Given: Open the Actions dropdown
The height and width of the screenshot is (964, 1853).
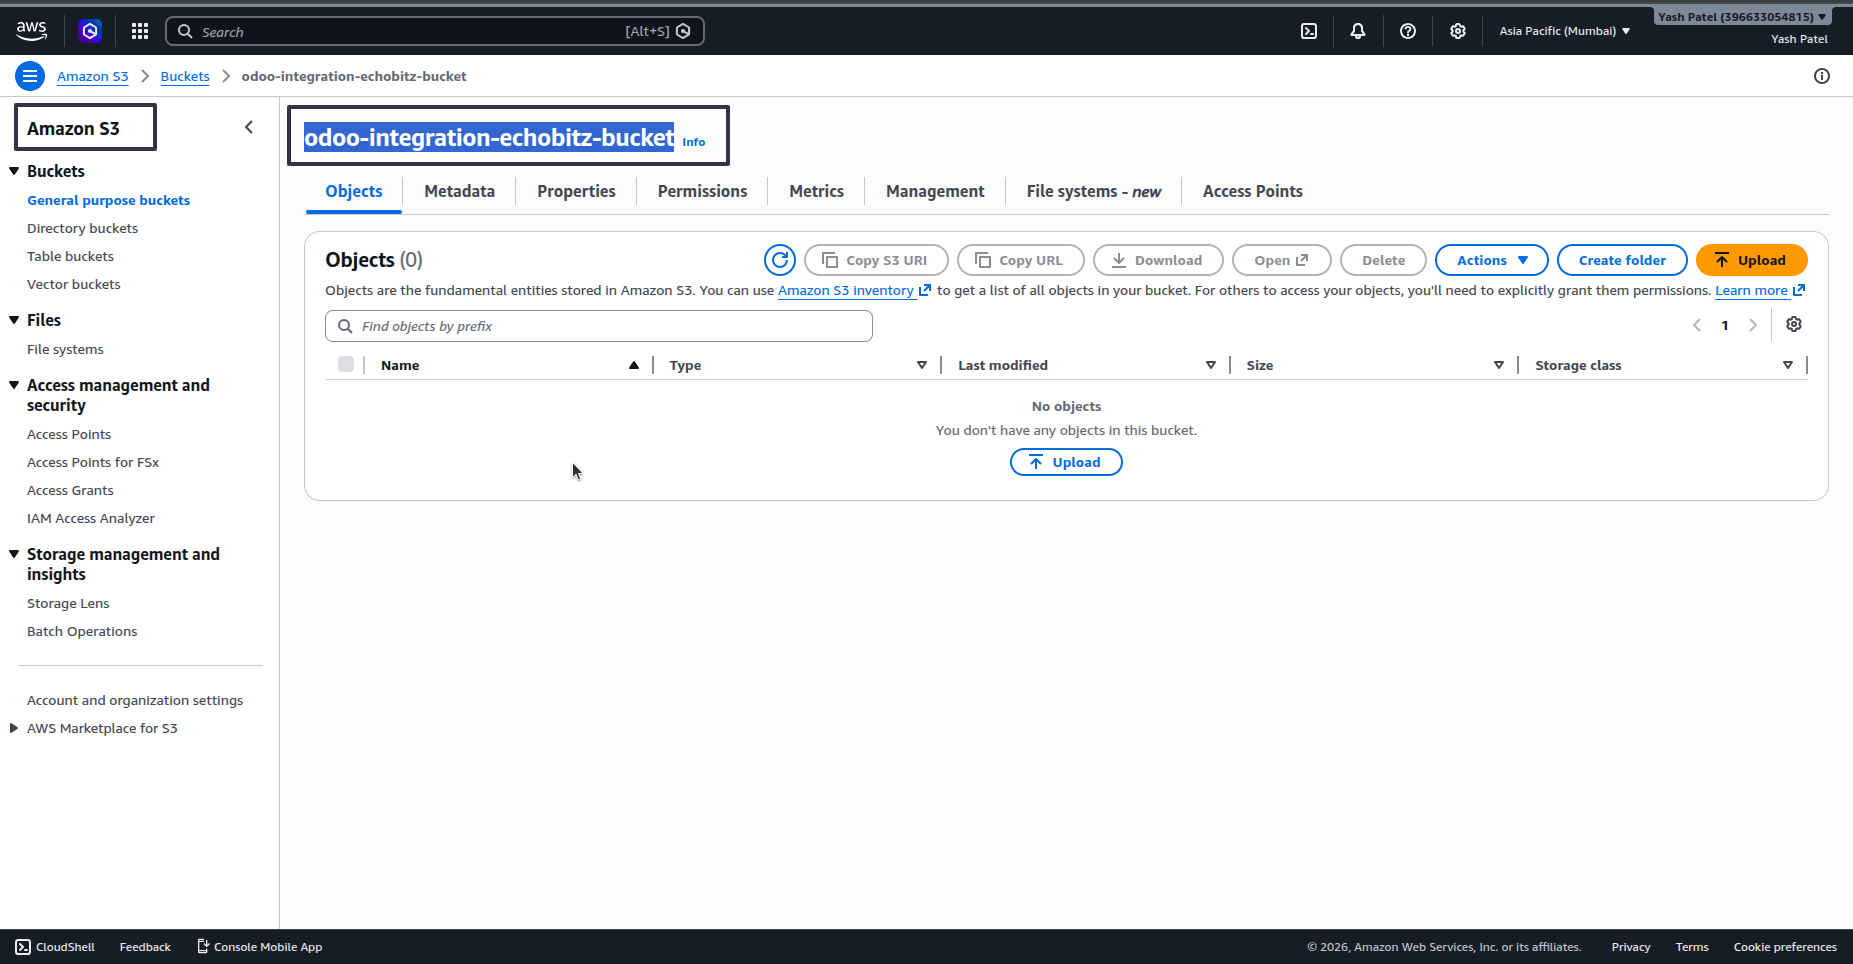Looking at the screenshot, I should (x=1492, y=260).
